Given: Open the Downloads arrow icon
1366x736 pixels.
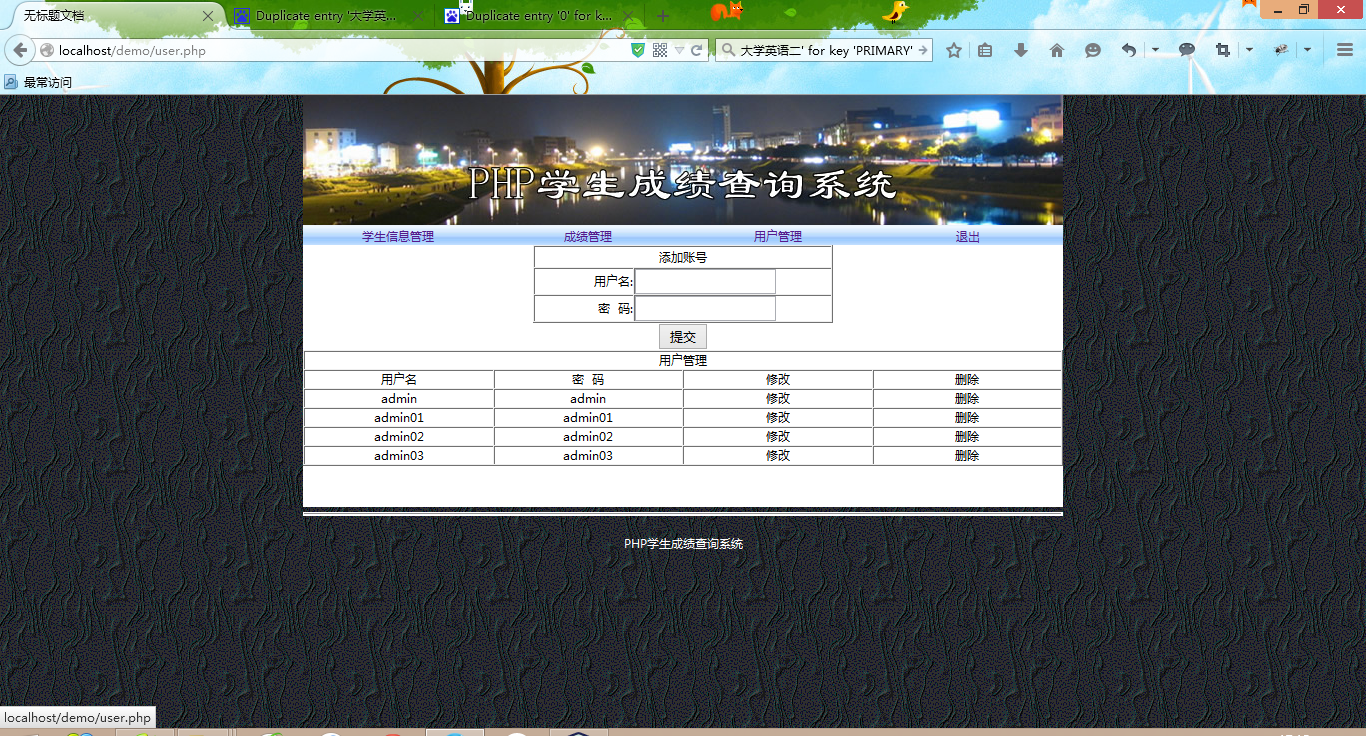Looking at the screenshot, I should click(x=1020, y=49).
